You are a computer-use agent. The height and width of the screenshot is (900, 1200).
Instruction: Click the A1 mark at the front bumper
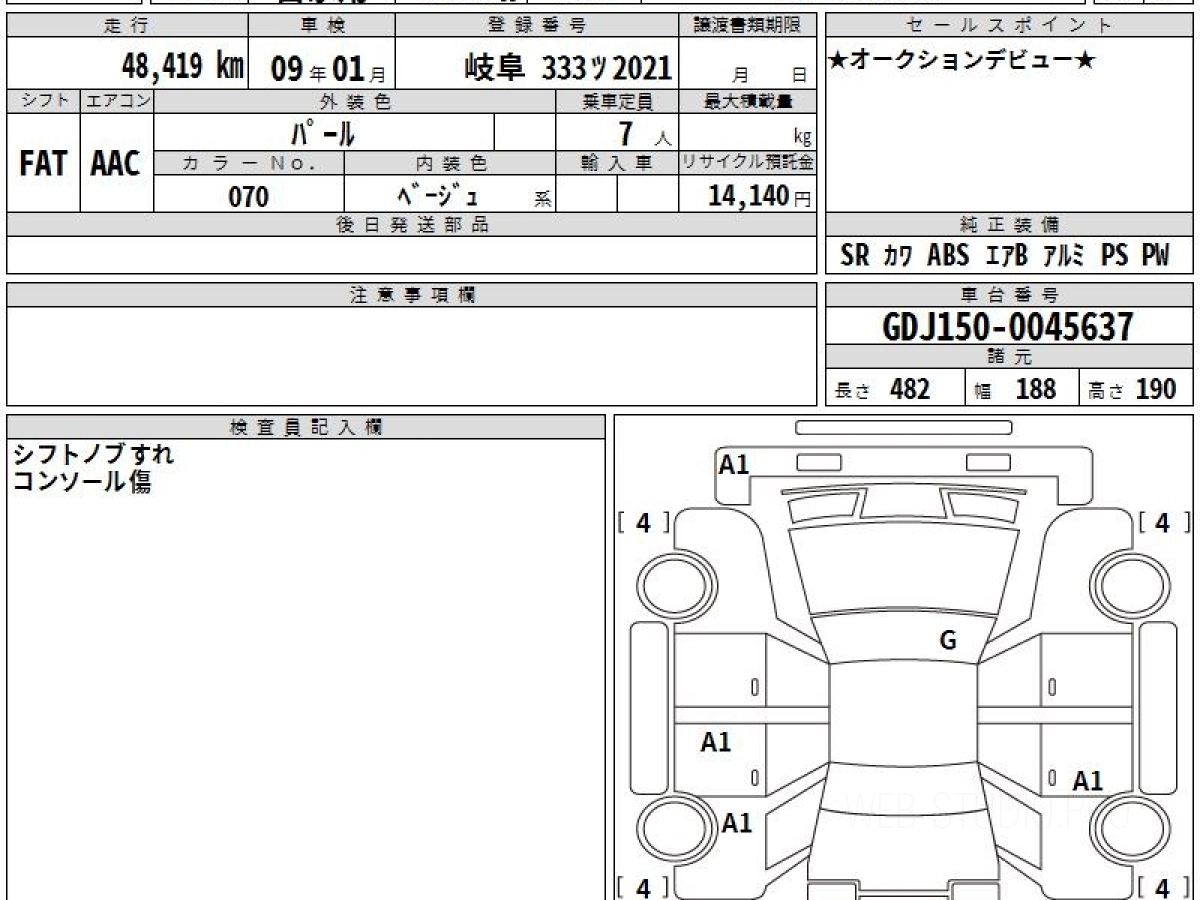734,464
